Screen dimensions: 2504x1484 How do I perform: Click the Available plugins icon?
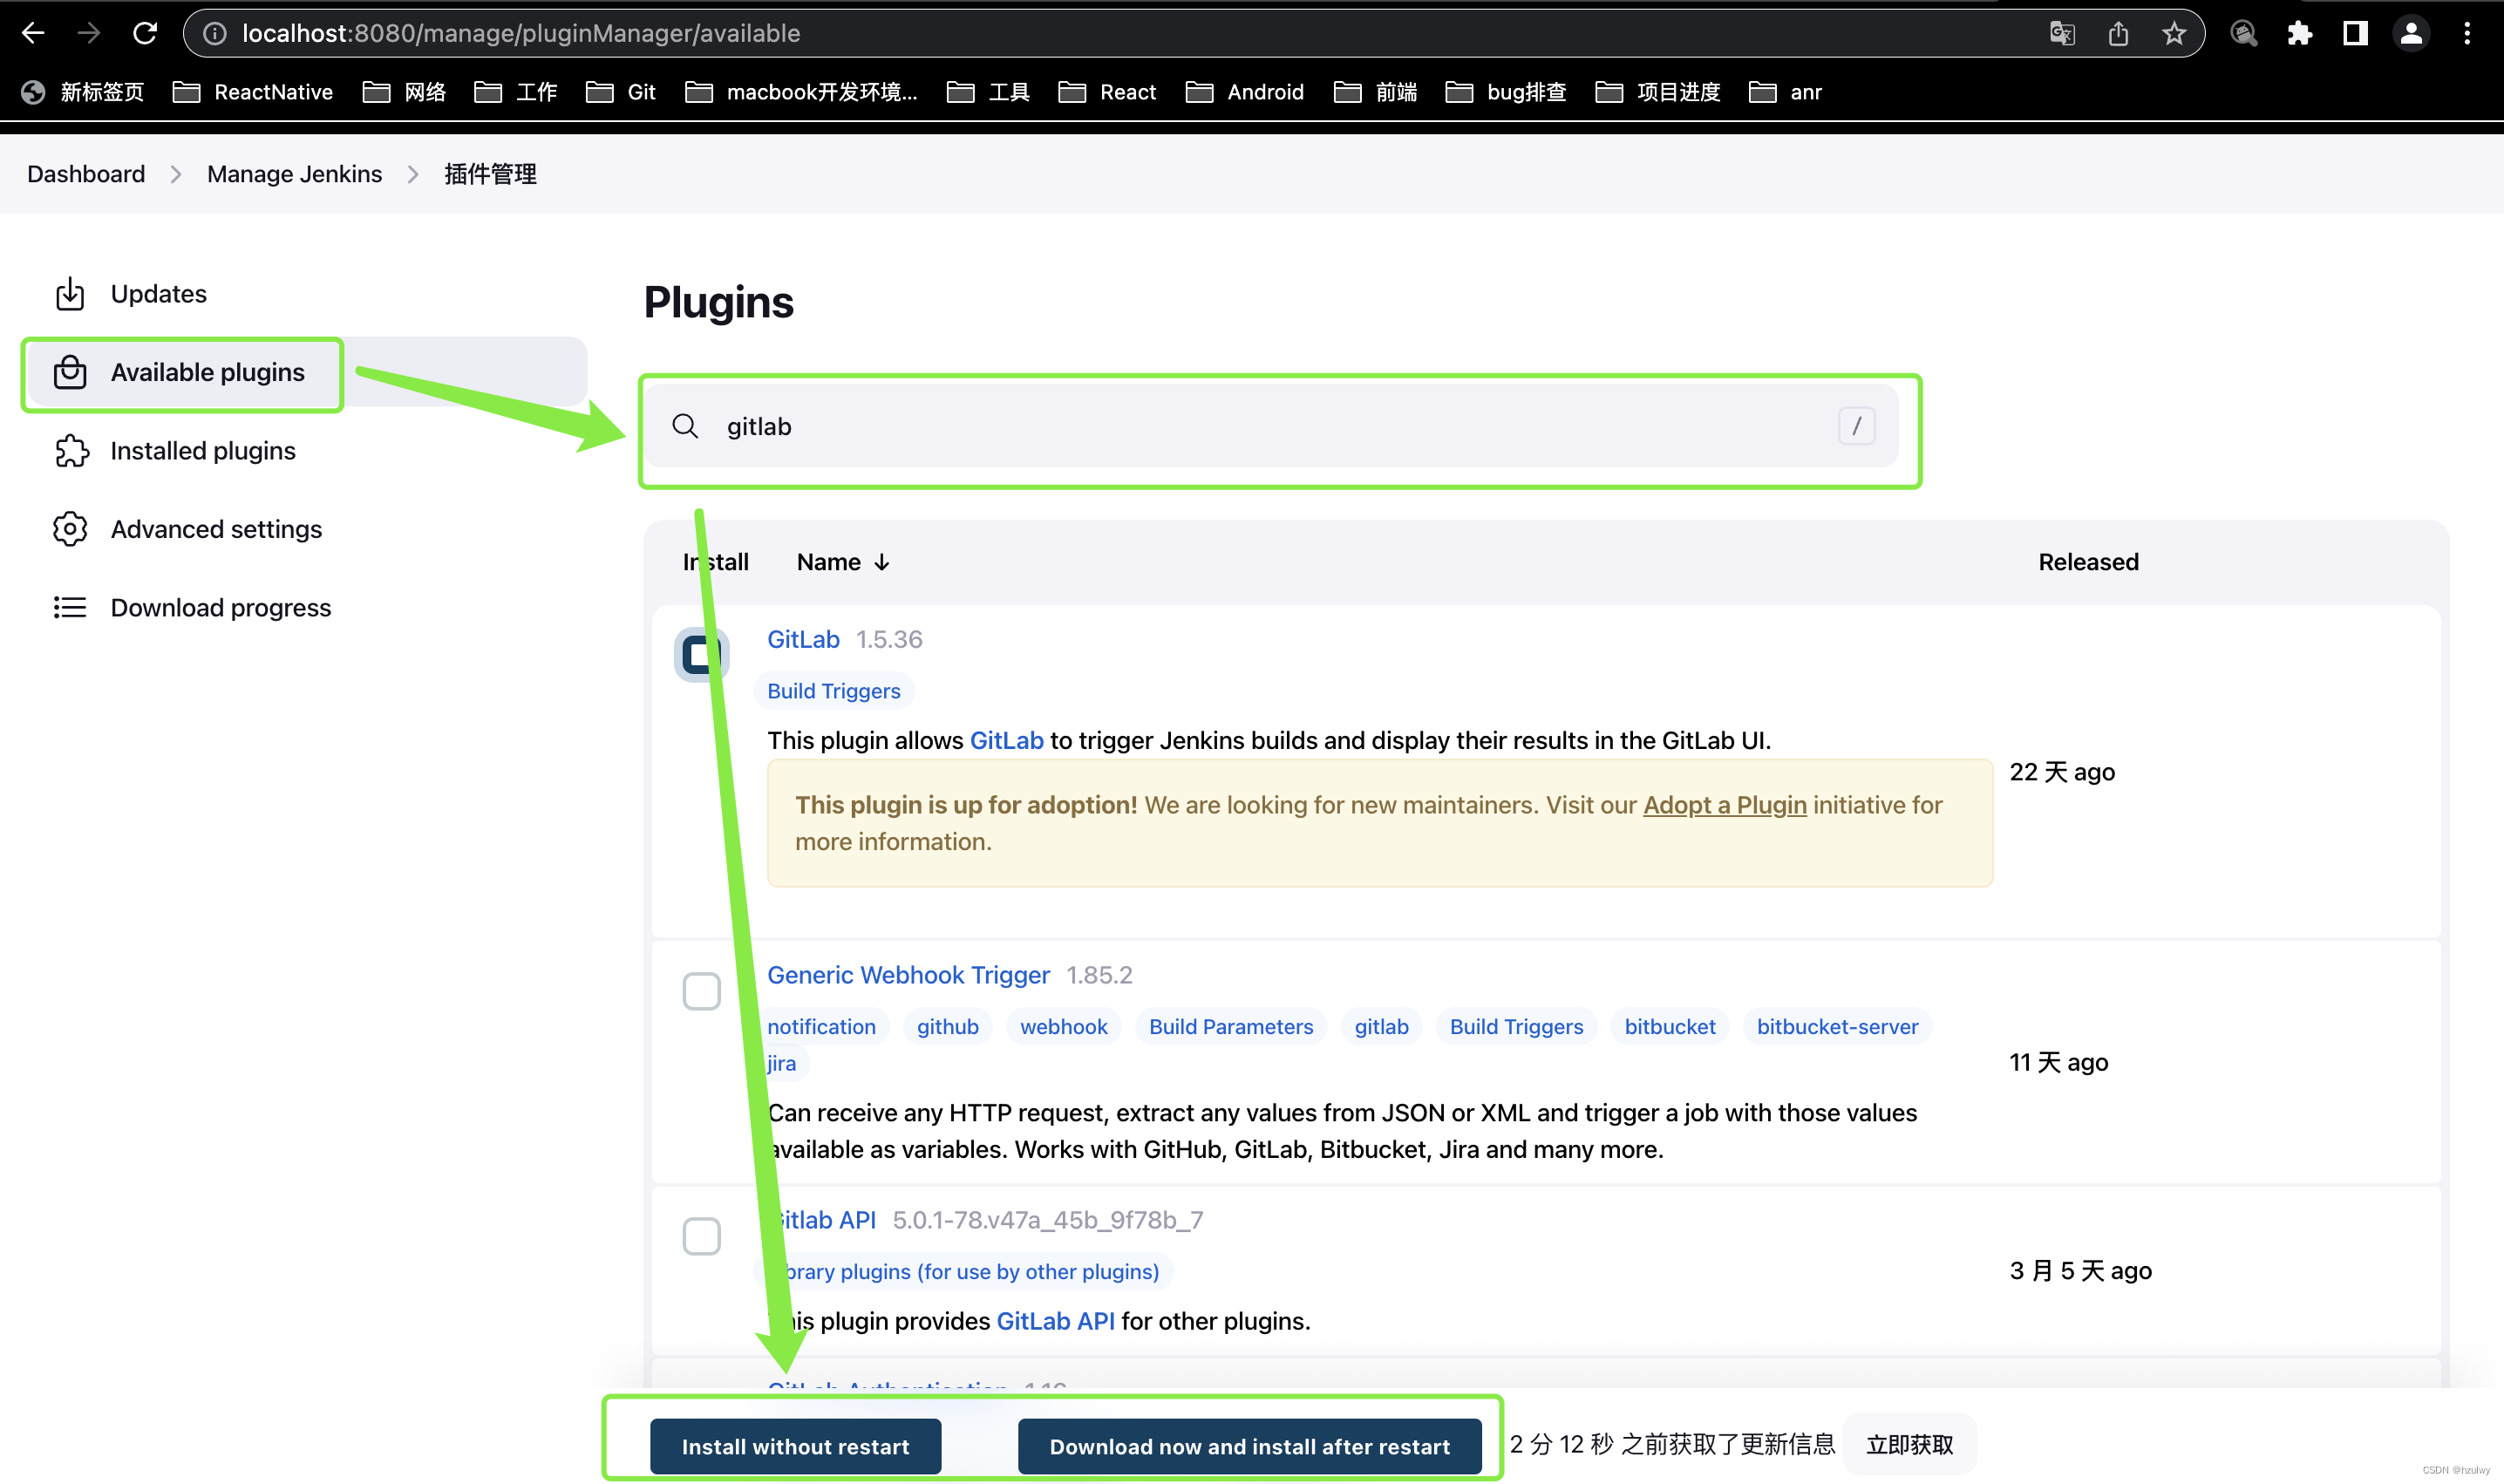(x=71, y=371)
